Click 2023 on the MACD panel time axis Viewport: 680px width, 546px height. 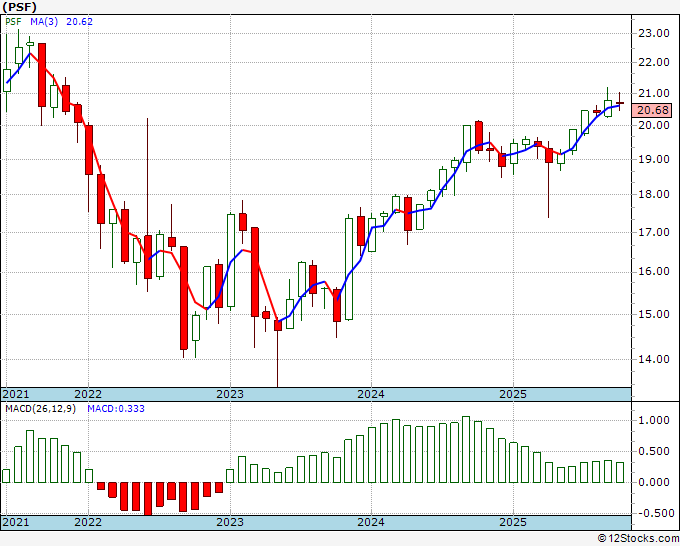pos(230,522)
